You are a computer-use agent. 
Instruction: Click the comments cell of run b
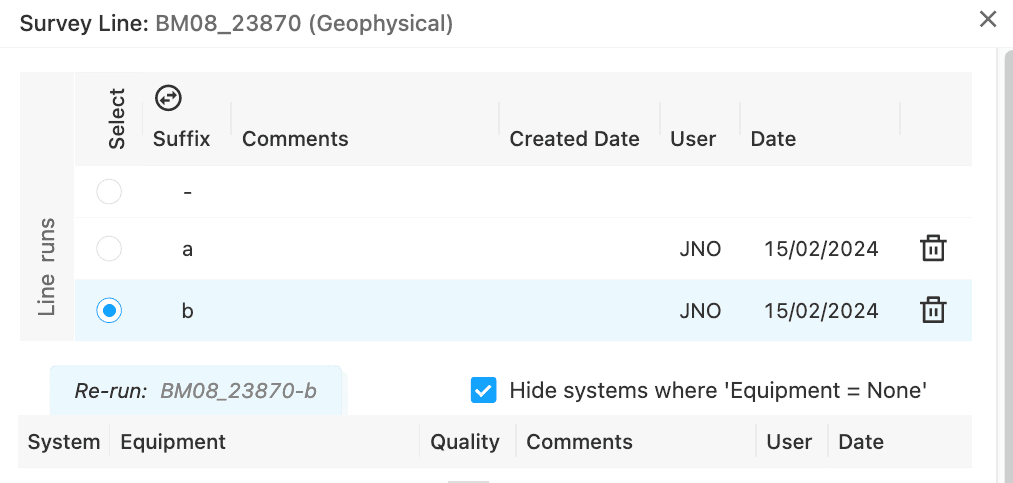(x=365, y=311)
